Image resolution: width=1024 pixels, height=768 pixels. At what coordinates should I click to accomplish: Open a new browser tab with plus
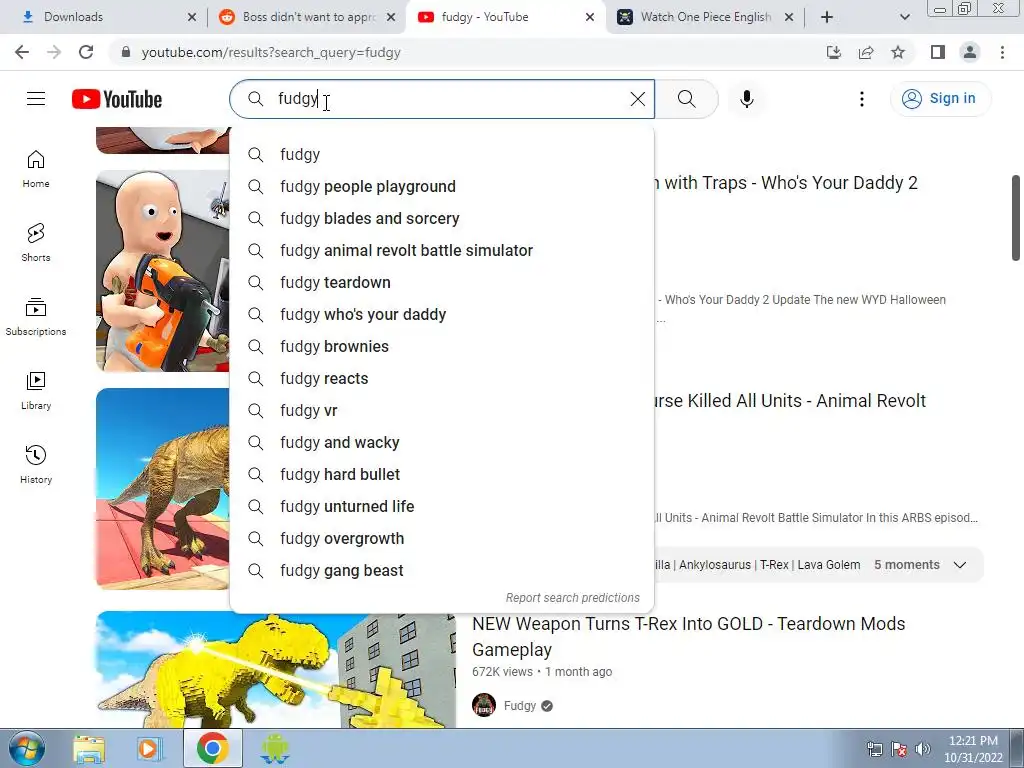tap(827, 17)
